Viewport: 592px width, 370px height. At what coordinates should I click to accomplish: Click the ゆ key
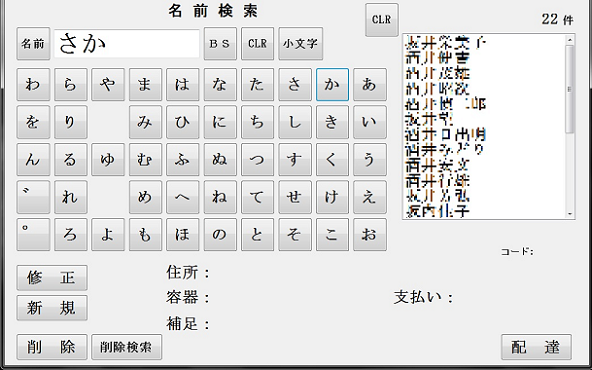pyautogui.click(x=108, y=159)
